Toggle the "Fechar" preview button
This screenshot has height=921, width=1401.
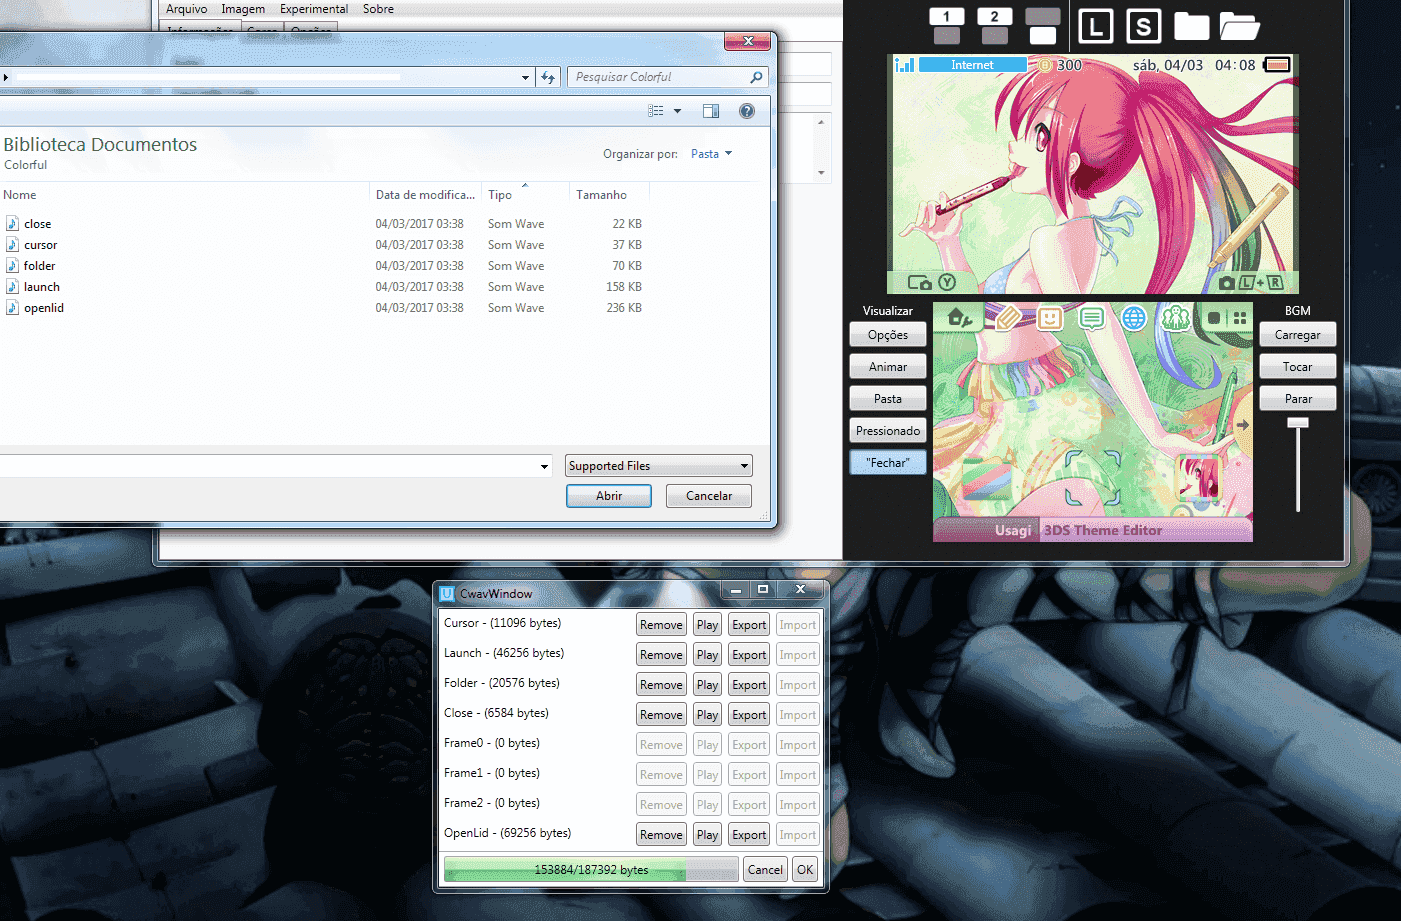[x=888, y=463]
